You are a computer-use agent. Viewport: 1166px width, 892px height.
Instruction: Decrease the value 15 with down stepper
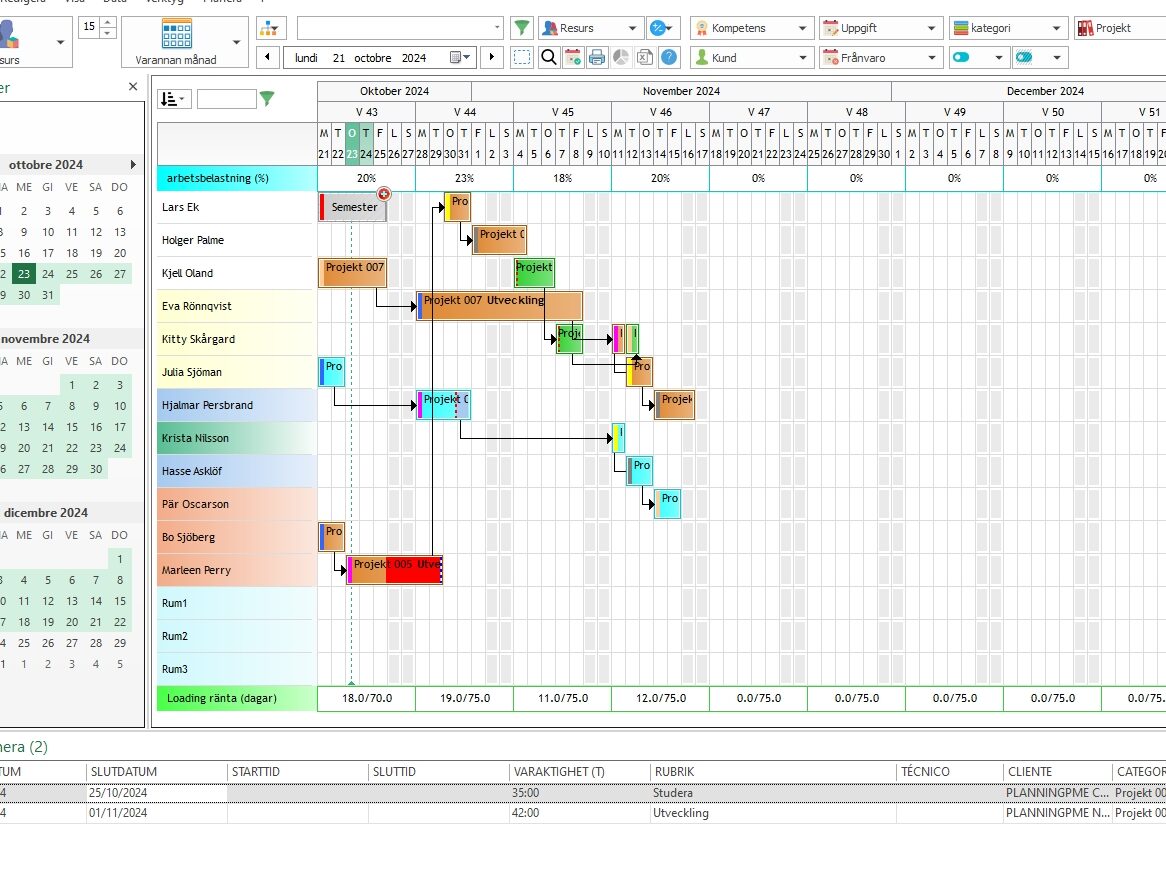(108, 33)
